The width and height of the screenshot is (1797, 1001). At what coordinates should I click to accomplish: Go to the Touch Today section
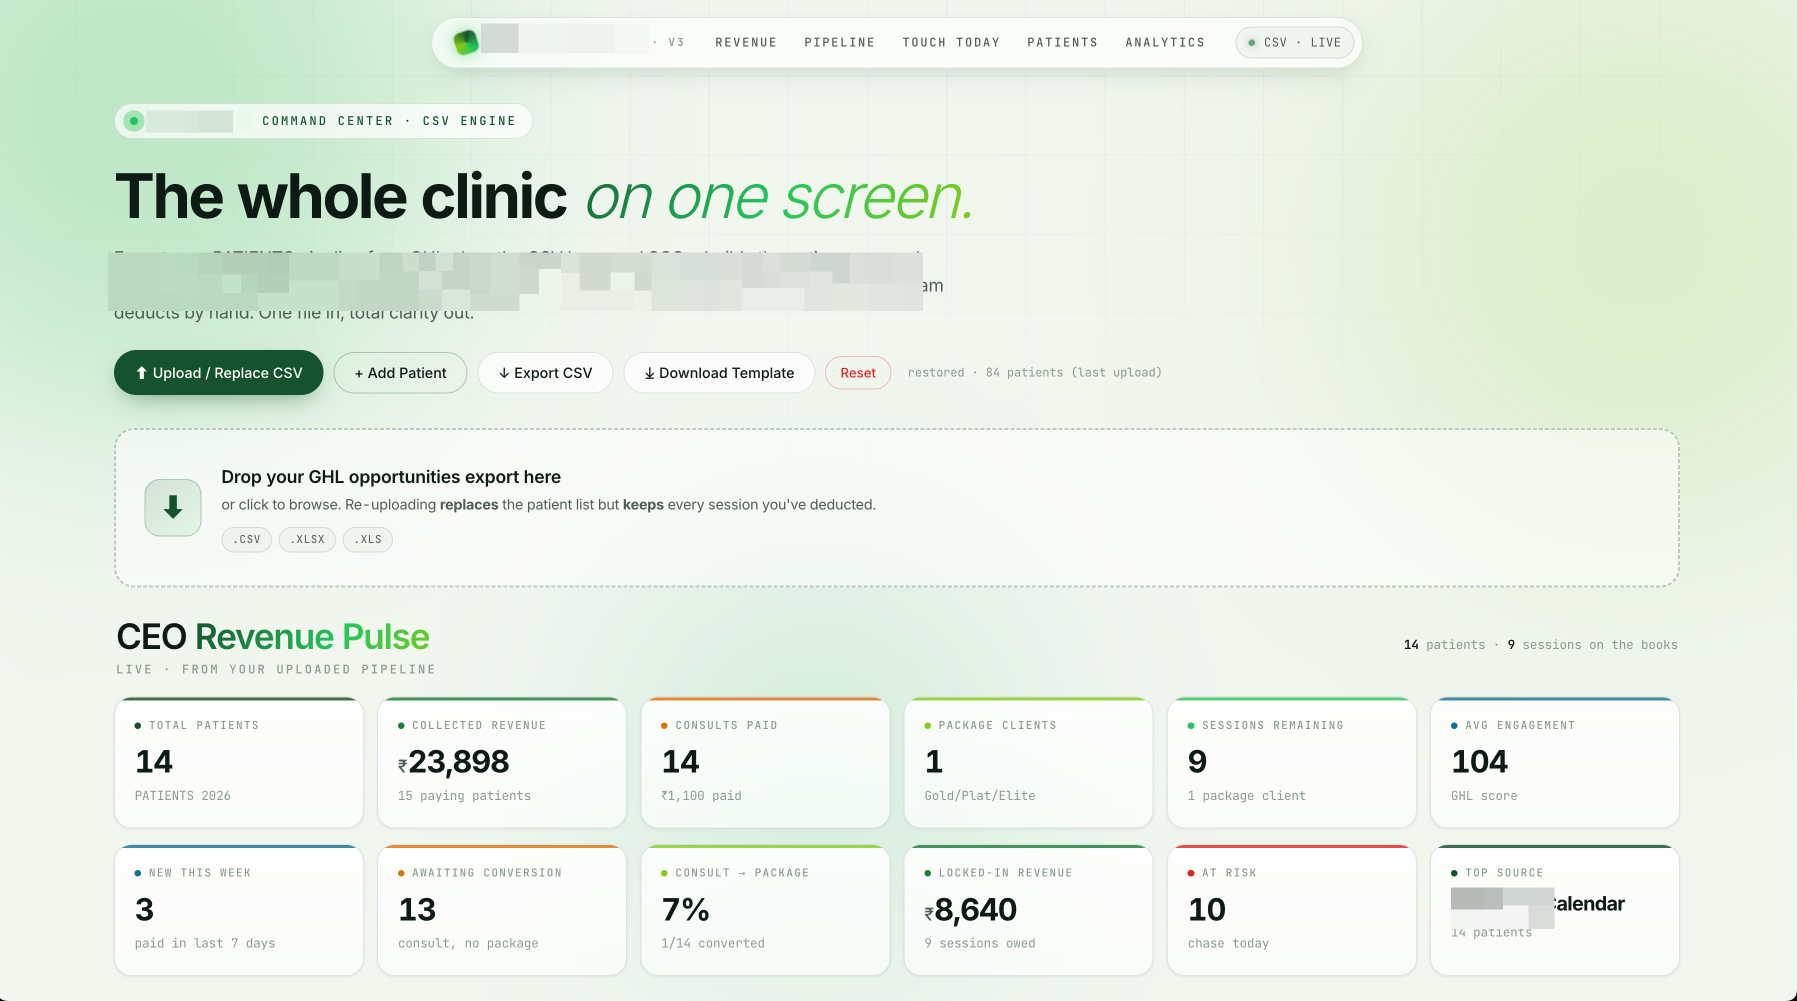(951, 43)
